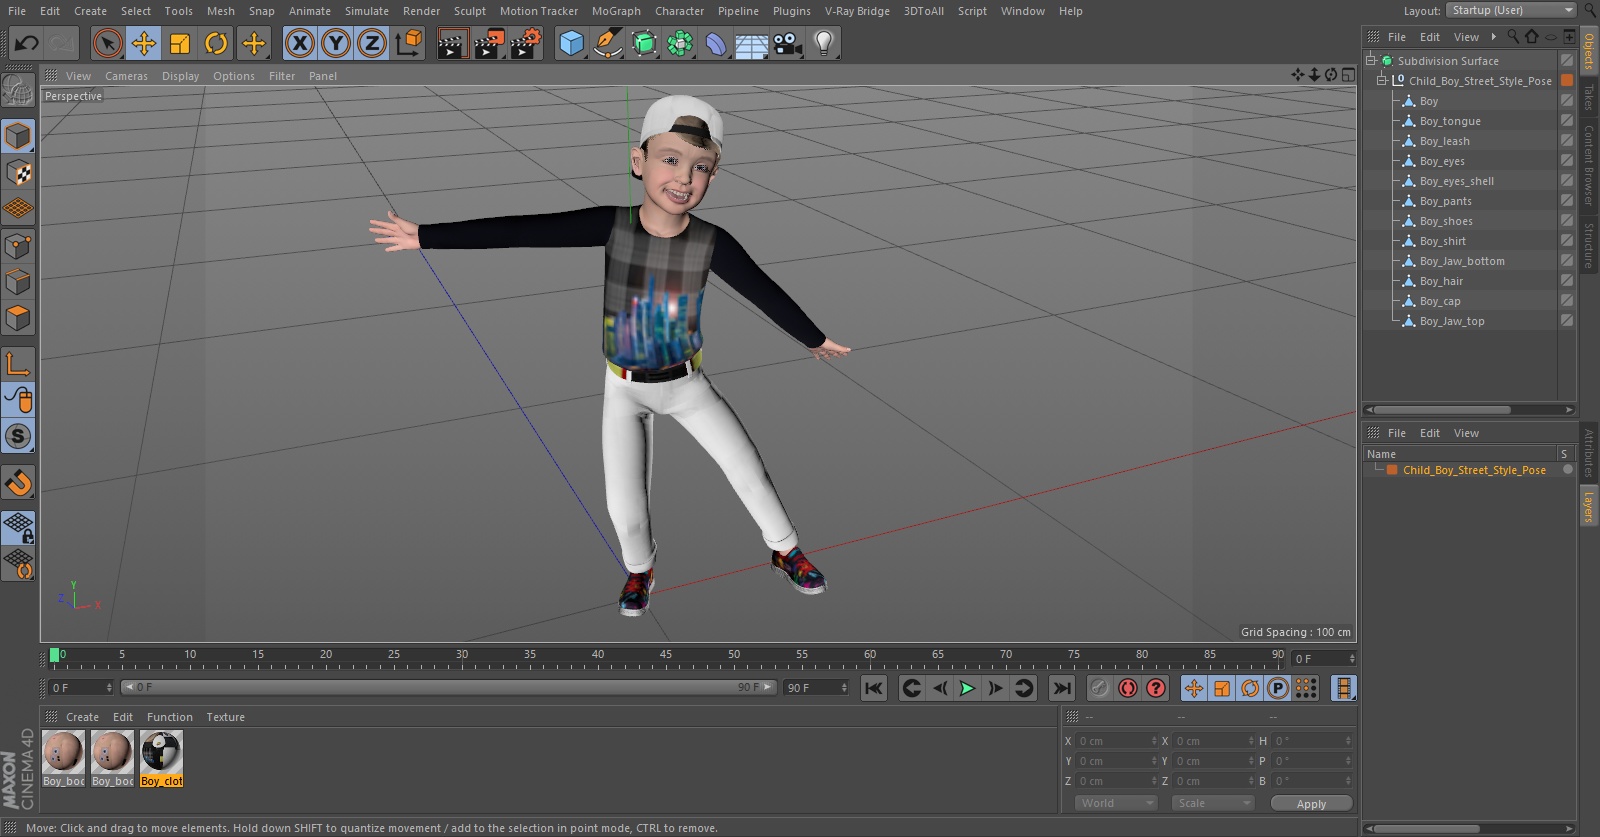Play the animation forward
Viewport: 1600px width, 837px height.
[x=967, y=688]
